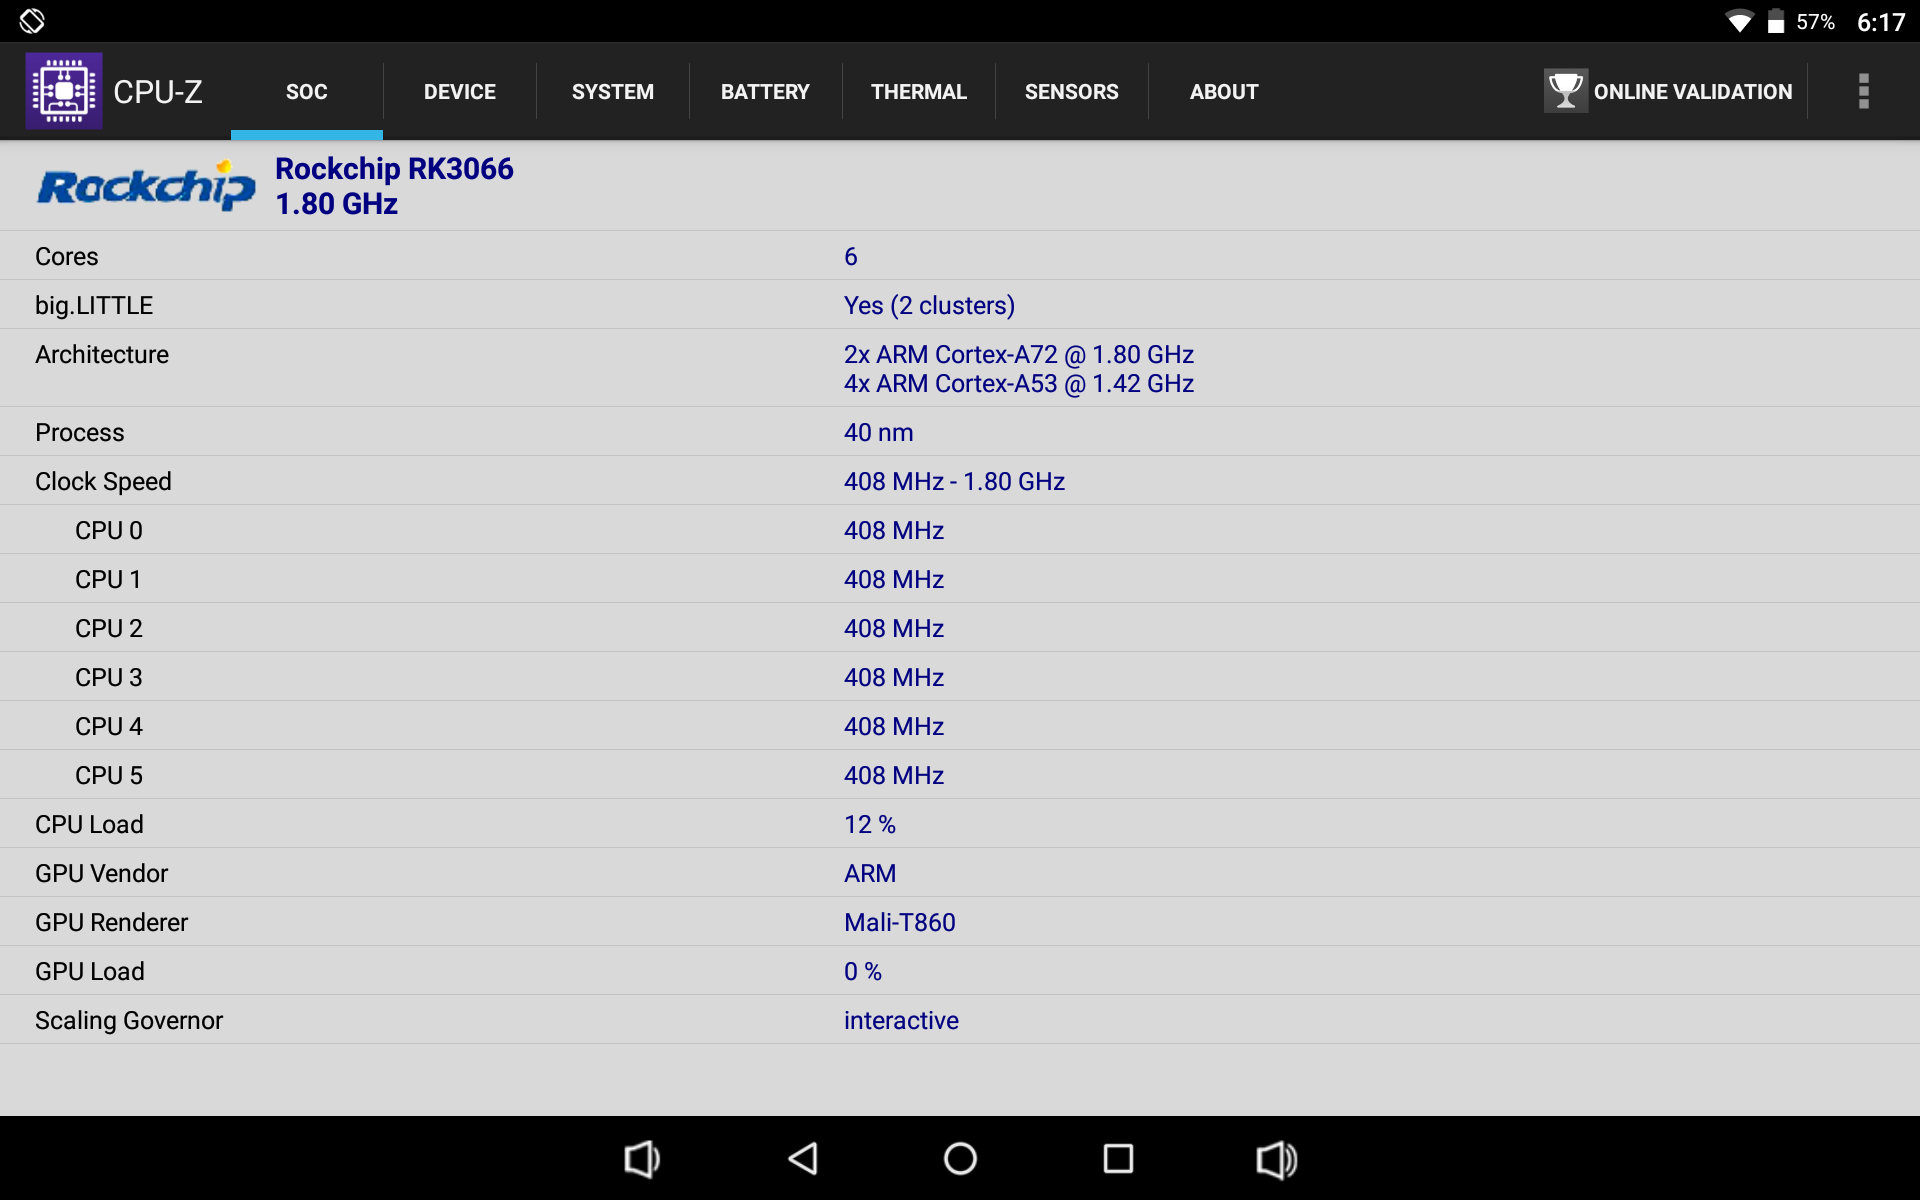
Task: Select the SOC tab
Action: pos(306,92)
